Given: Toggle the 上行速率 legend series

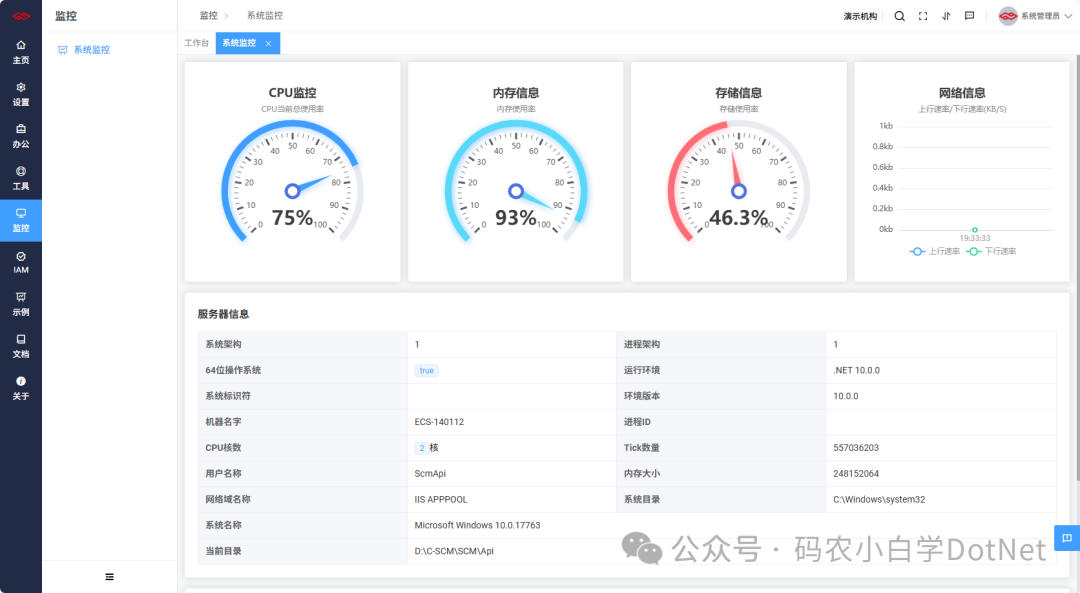Looking at the screenshot, I should [x=935, y=251].
